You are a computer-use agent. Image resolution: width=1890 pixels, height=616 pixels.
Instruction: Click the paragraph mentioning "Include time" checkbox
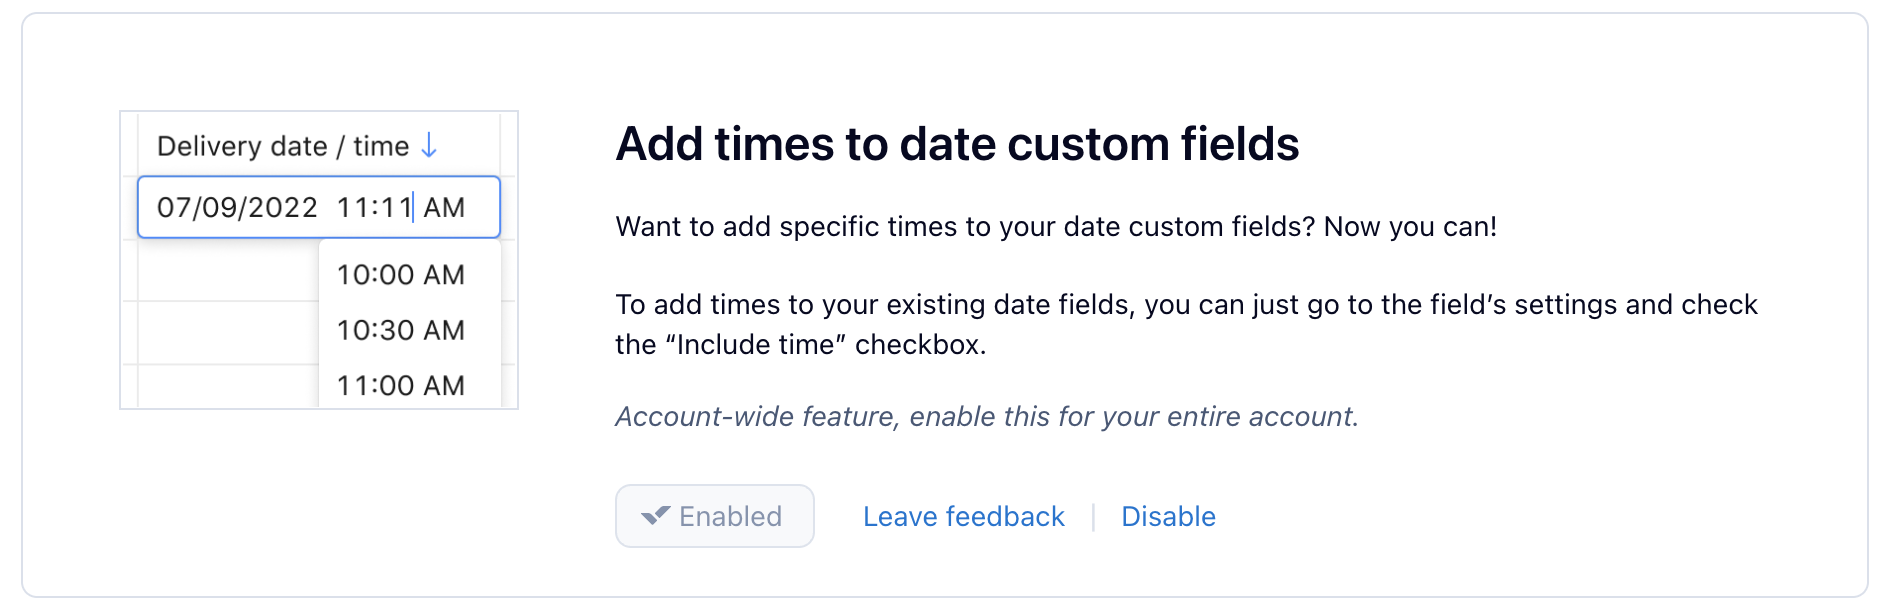(x=1186, y=324)
